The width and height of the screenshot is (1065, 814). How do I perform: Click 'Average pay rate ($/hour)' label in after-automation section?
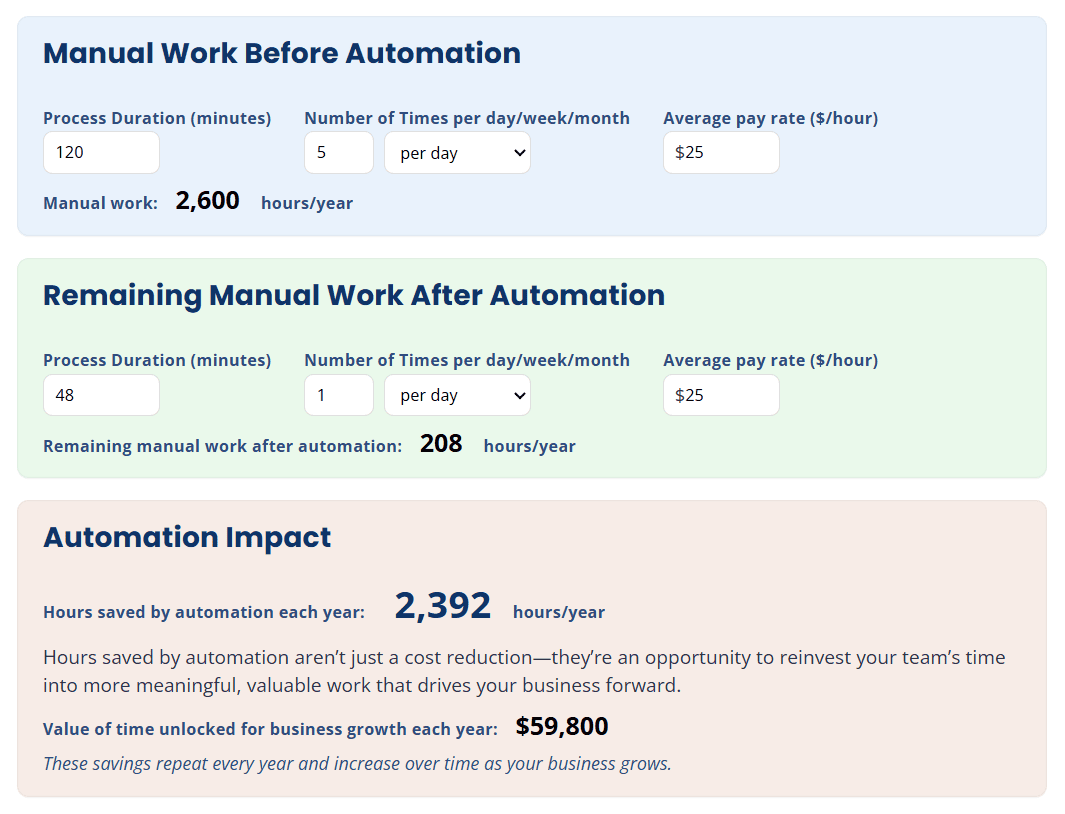pyautogui.click(x=770, y=360)
